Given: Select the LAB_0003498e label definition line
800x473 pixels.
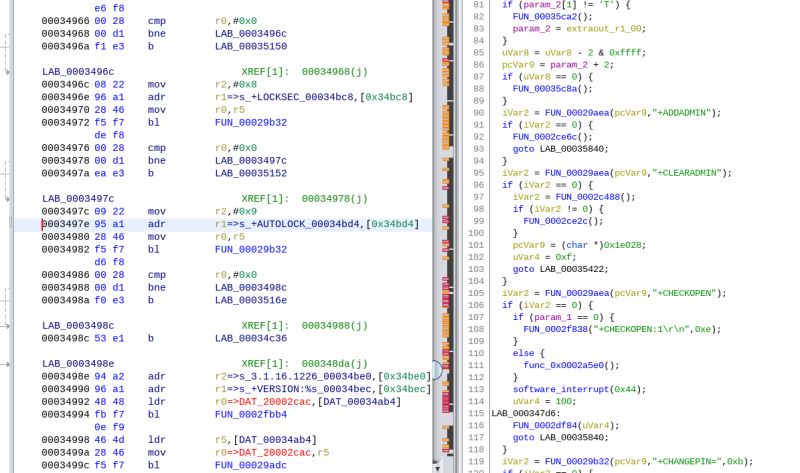Looking at the screenshot, I should pos(78,364).
